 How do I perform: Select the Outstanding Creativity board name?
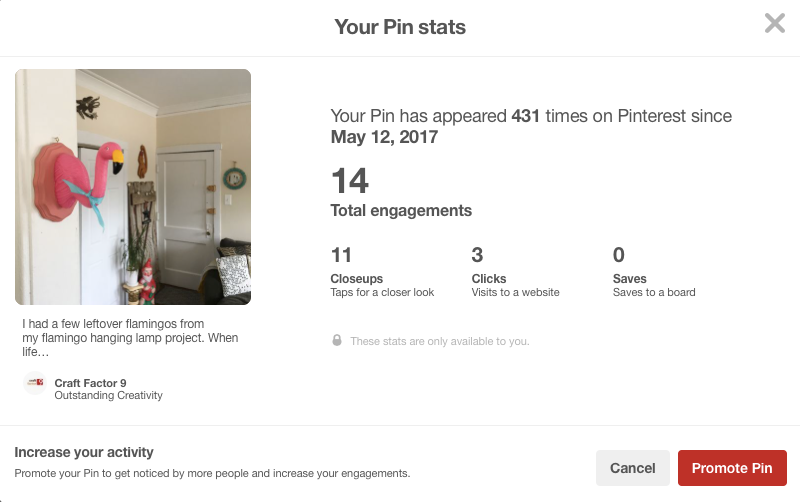tap(108, 395)
